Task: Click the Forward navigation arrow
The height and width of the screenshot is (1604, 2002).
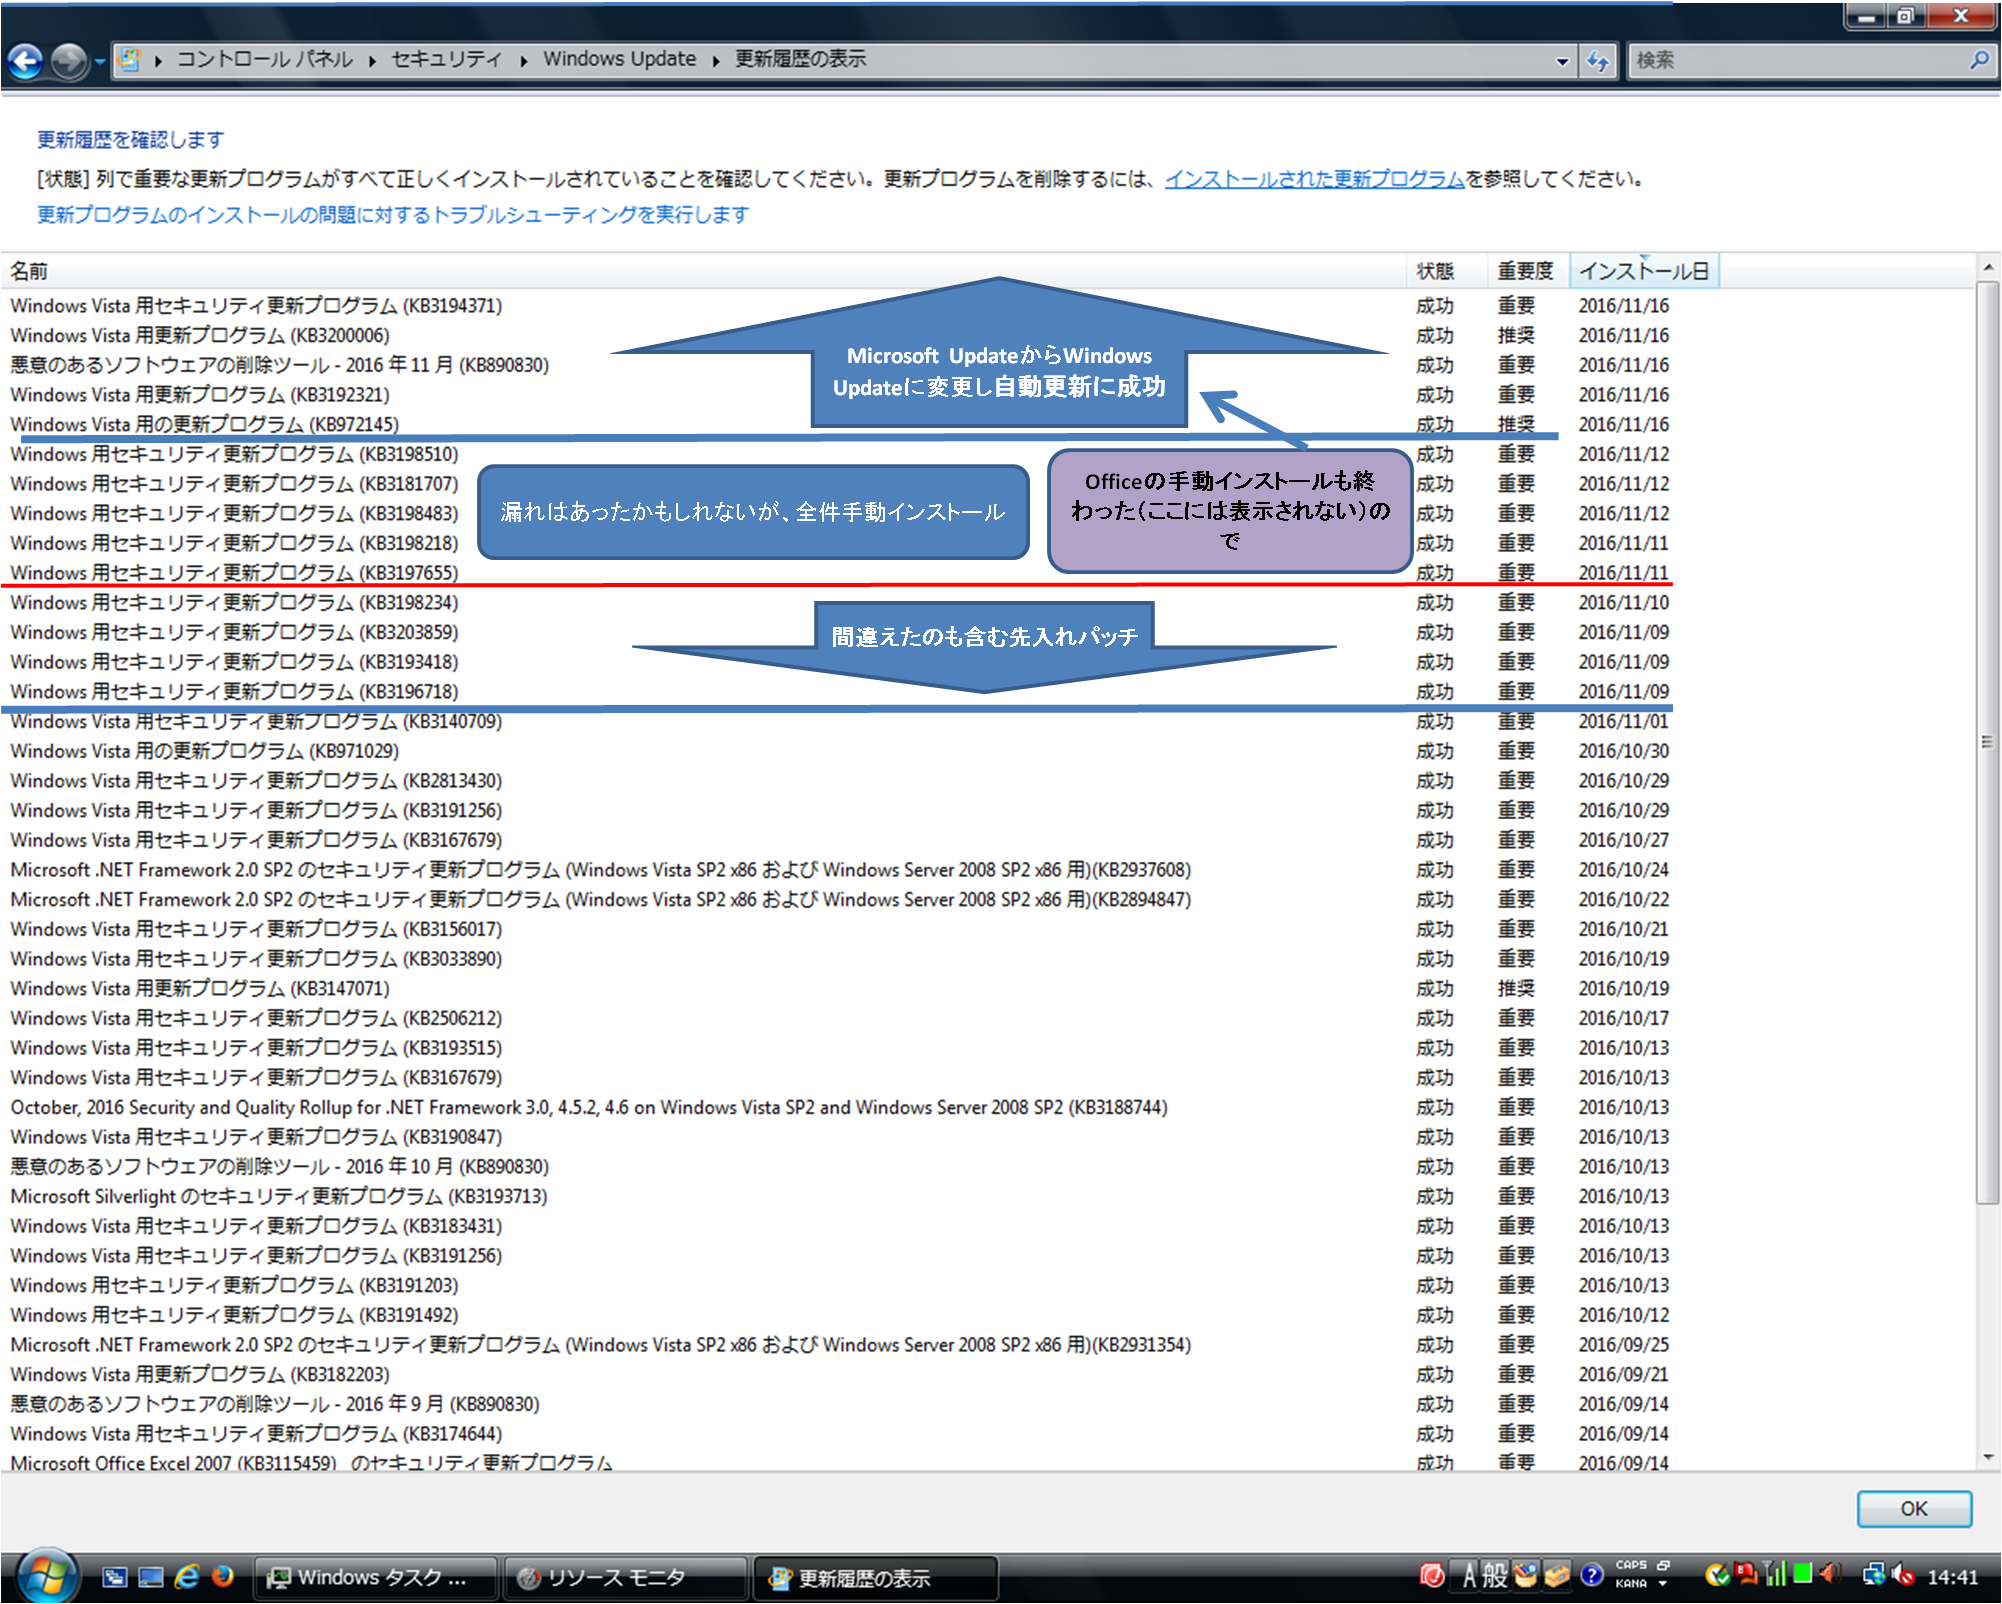Action: (x=69, y=61)
